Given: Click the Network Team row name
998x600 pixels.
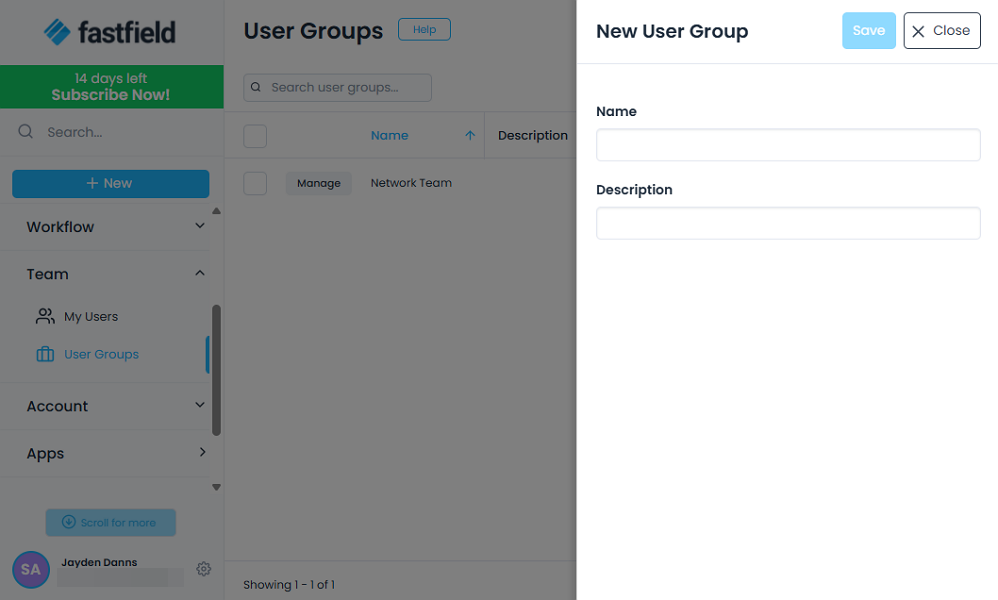Looking at the screenshot, I should 411,183.
